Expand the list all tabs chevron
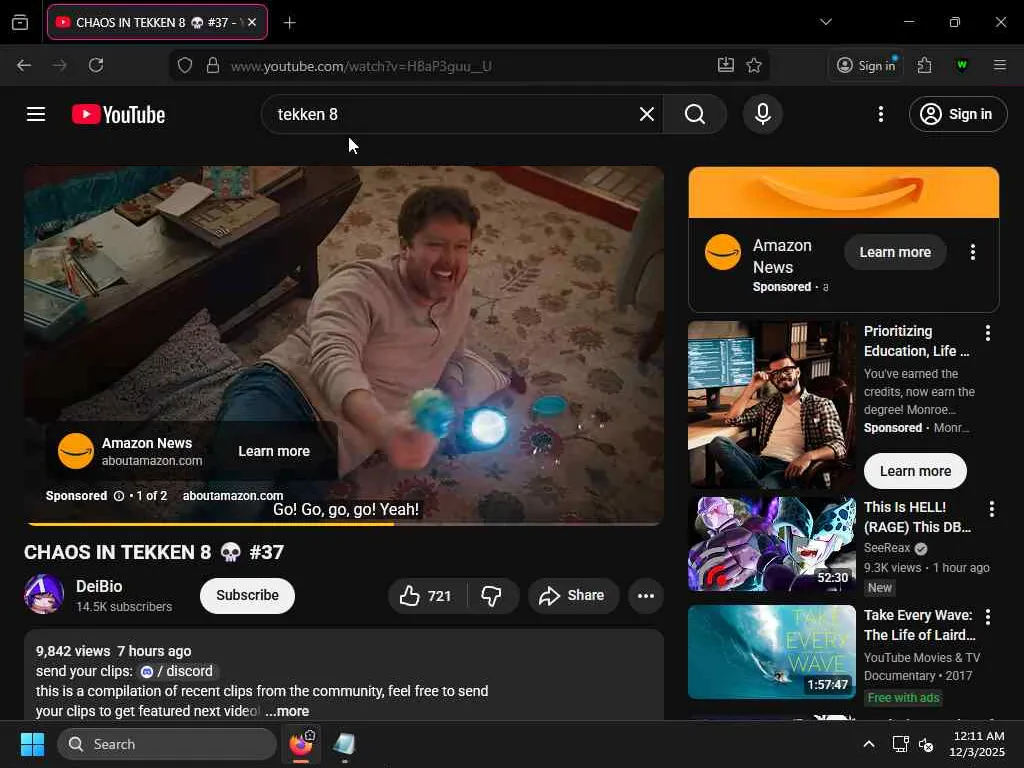The image size is (1024, 768). pos(825,22)
